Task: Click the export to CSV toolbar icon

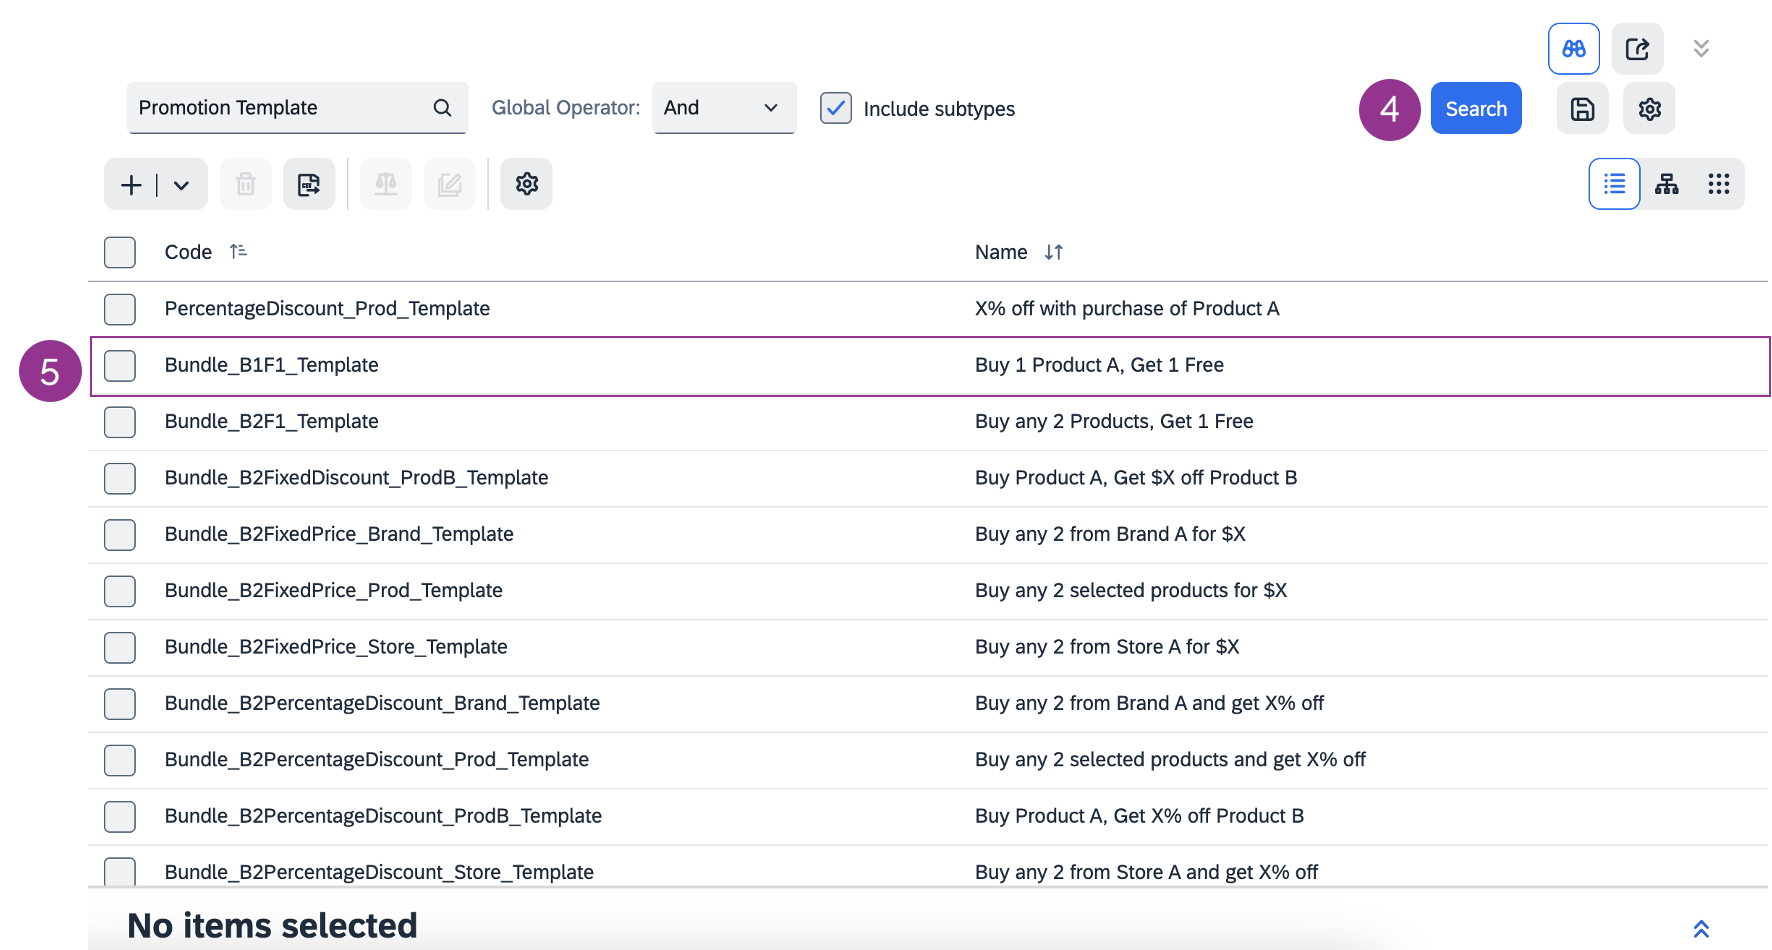Action: tap(309, 184)
